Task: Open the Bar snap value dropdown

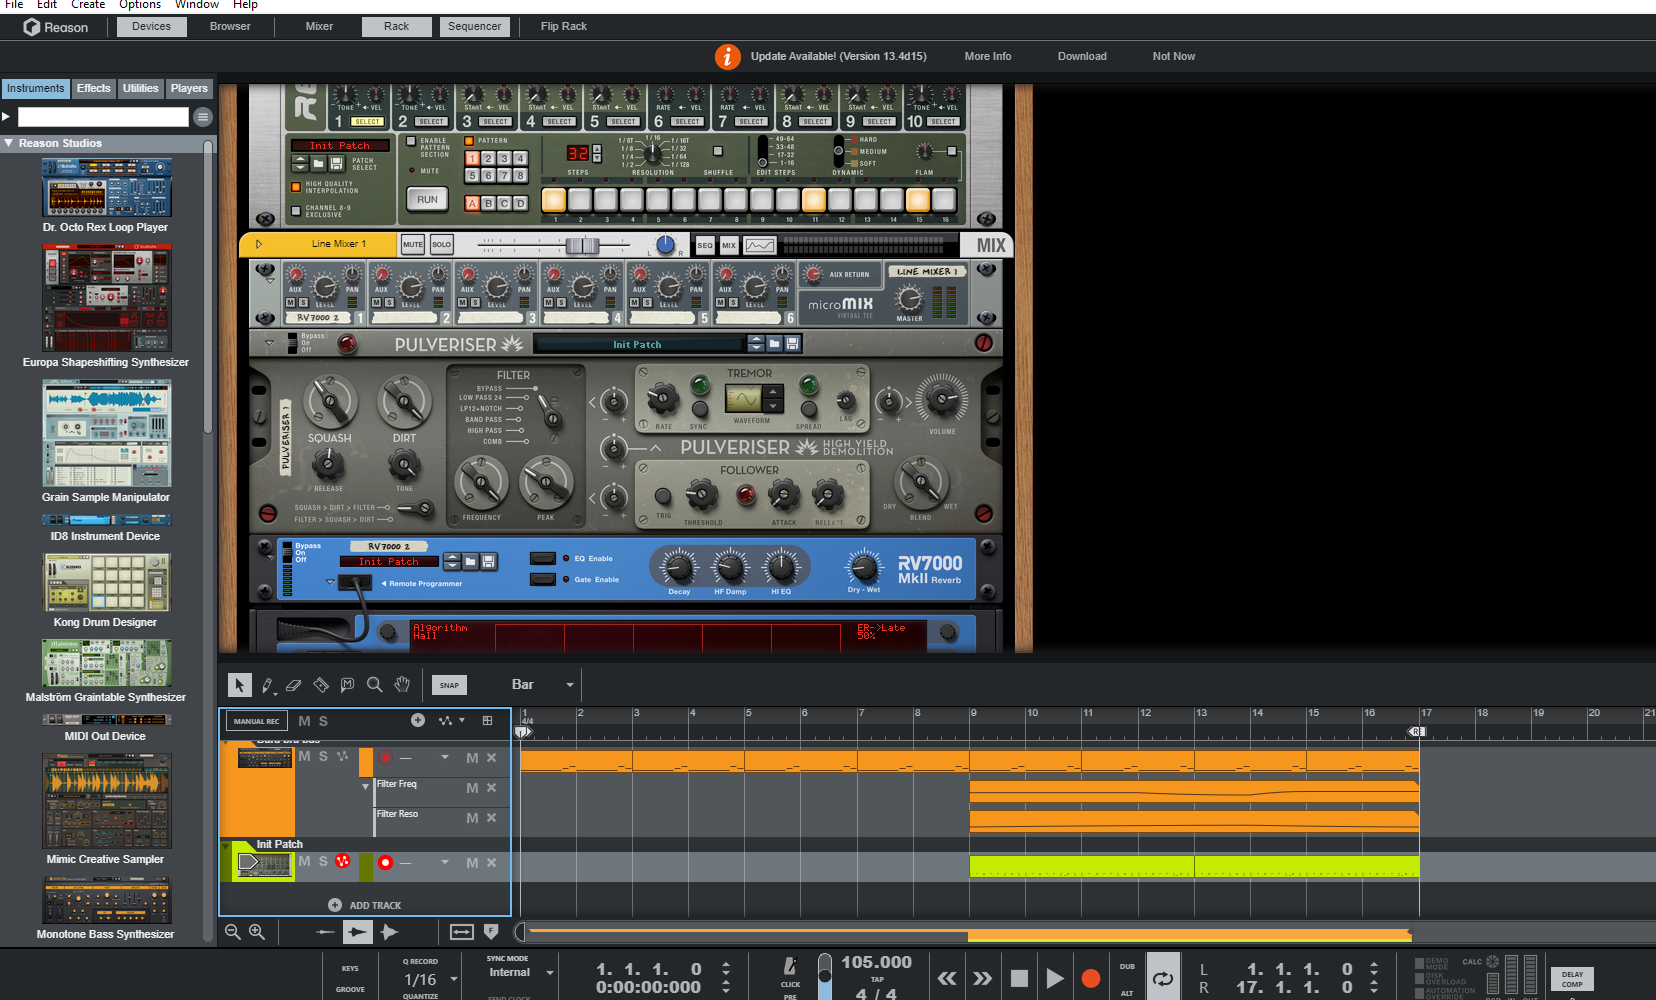Action: point(570,685)
